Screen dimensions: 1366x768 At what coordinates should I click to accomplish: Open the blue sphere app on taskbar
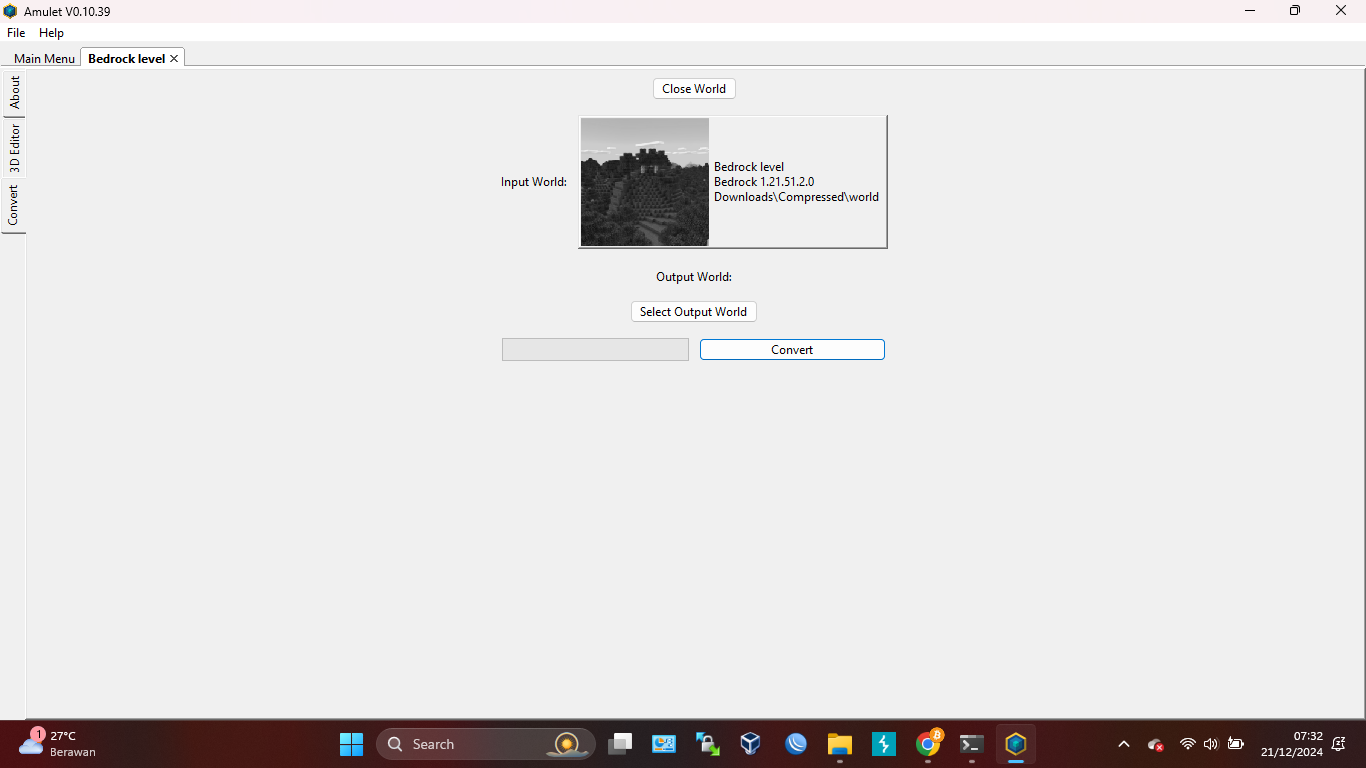796,744
